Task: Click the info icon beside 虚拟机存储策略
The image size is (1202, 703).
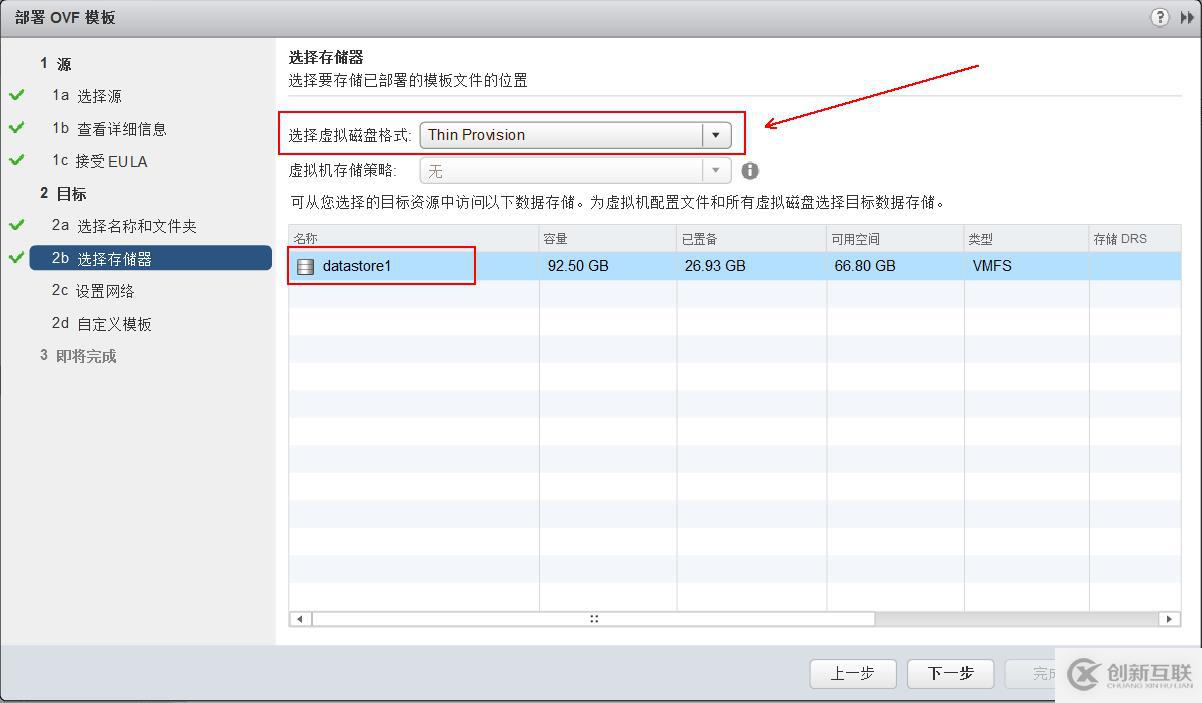Action: (x=750, y=170)
